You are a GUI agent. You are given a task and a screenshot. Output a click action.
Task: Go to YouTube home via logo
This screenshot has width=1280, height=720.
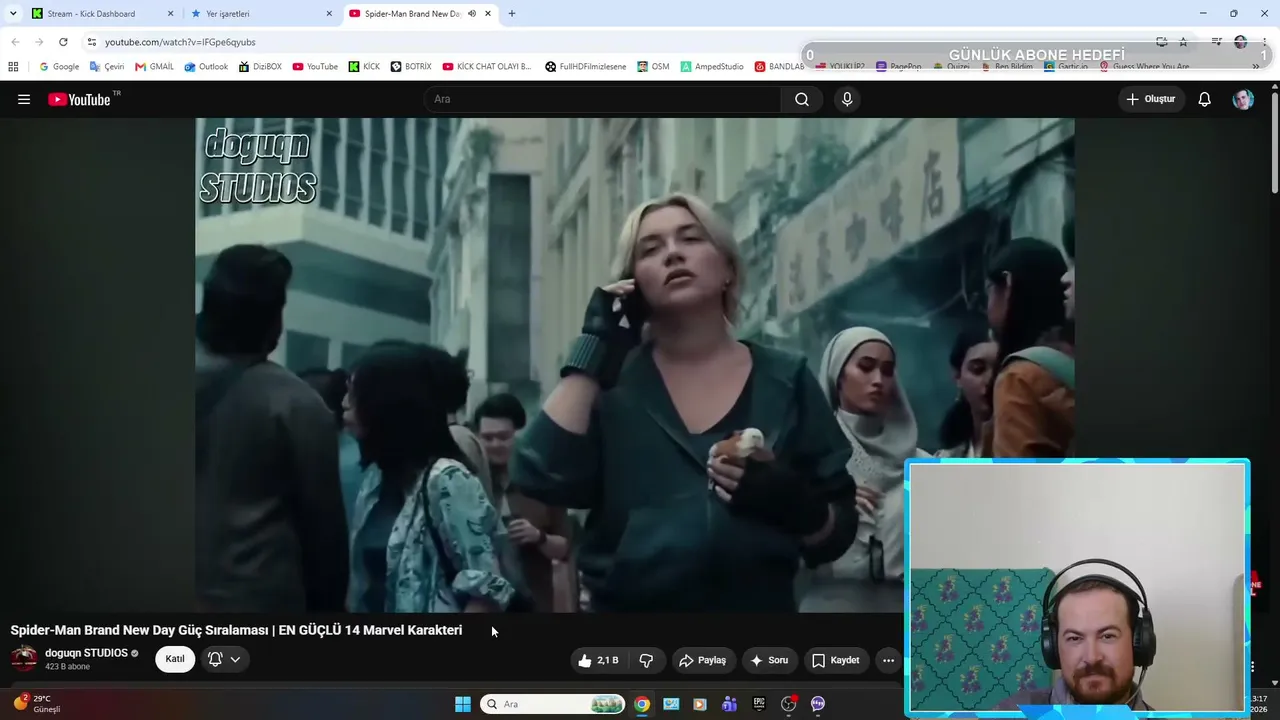pyautogui.click(x=80, y=99)
